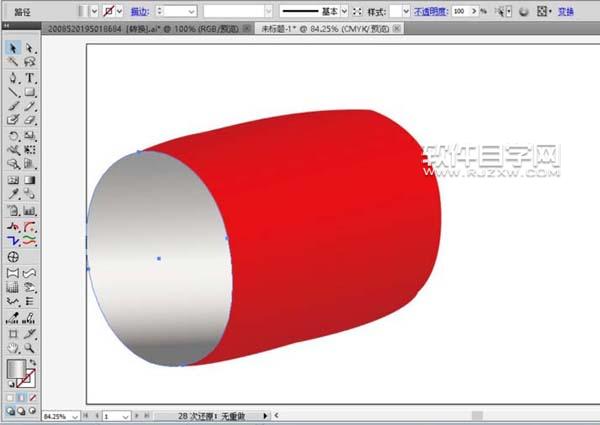Select the bow-tie envelope shape tool

point(13,273)
